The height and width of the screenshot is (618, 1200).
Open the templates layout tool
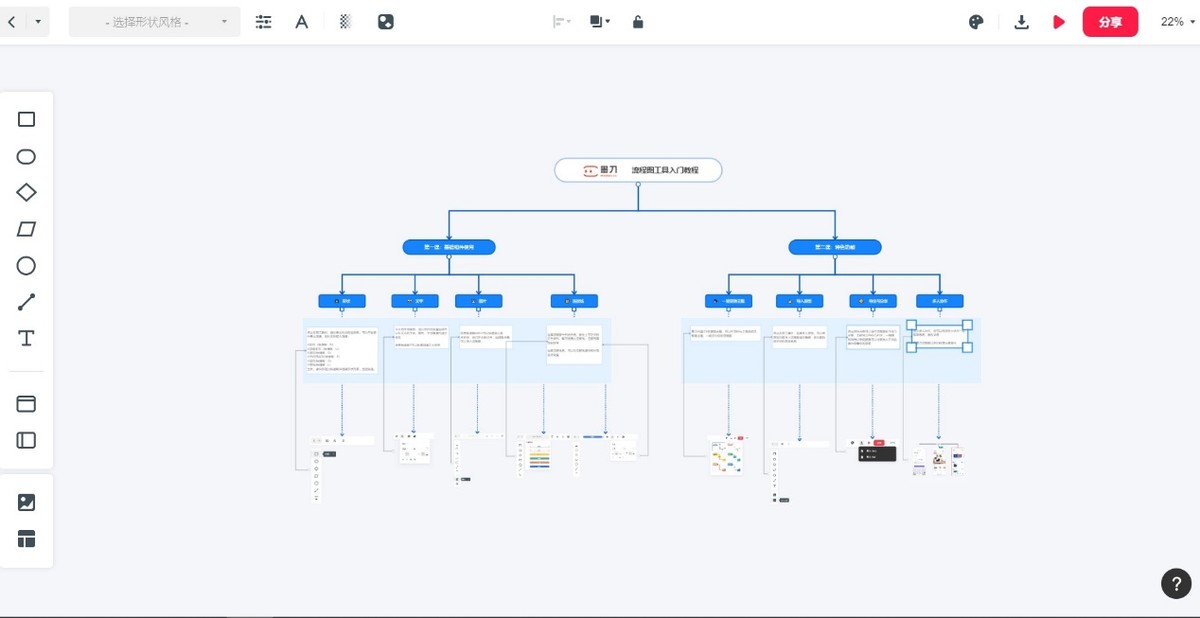click(27, 539)
